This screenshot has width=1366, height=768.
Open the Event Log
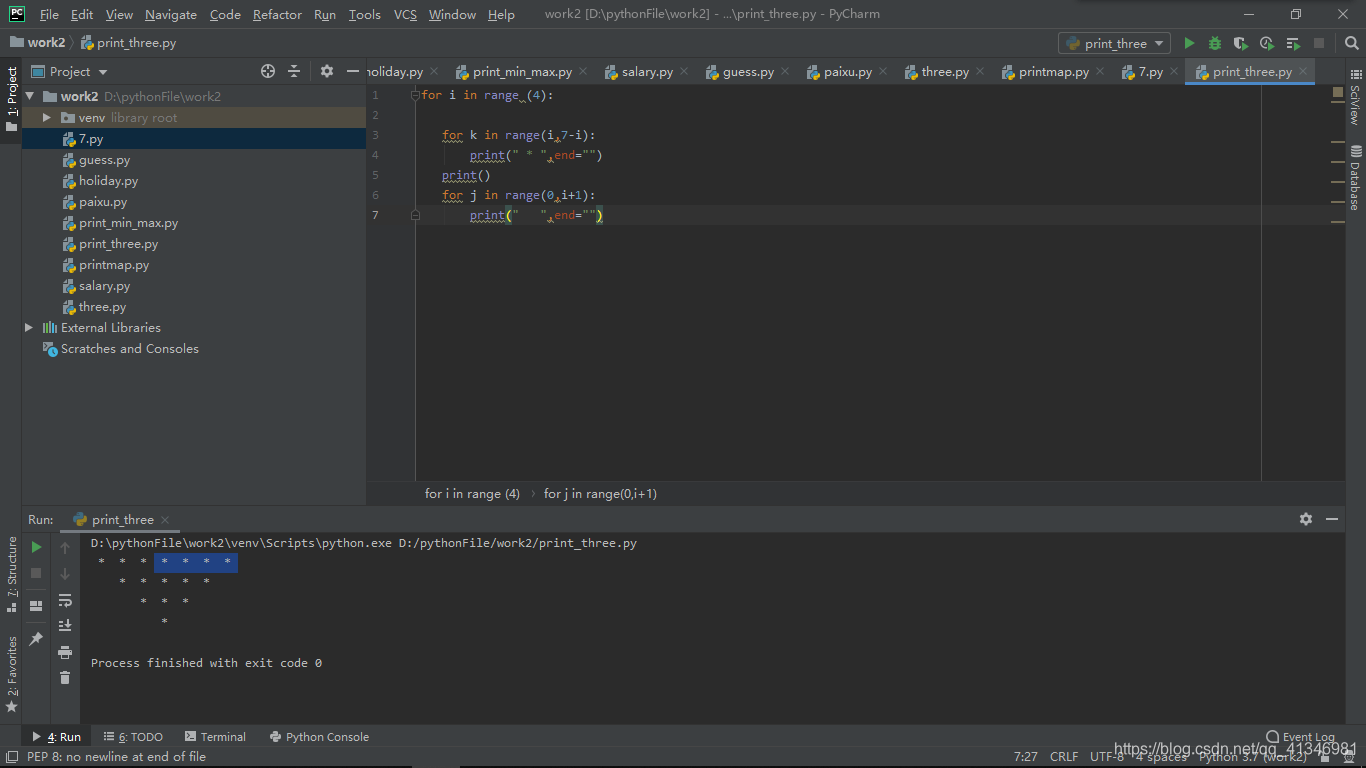click(x=1300, y=737)
